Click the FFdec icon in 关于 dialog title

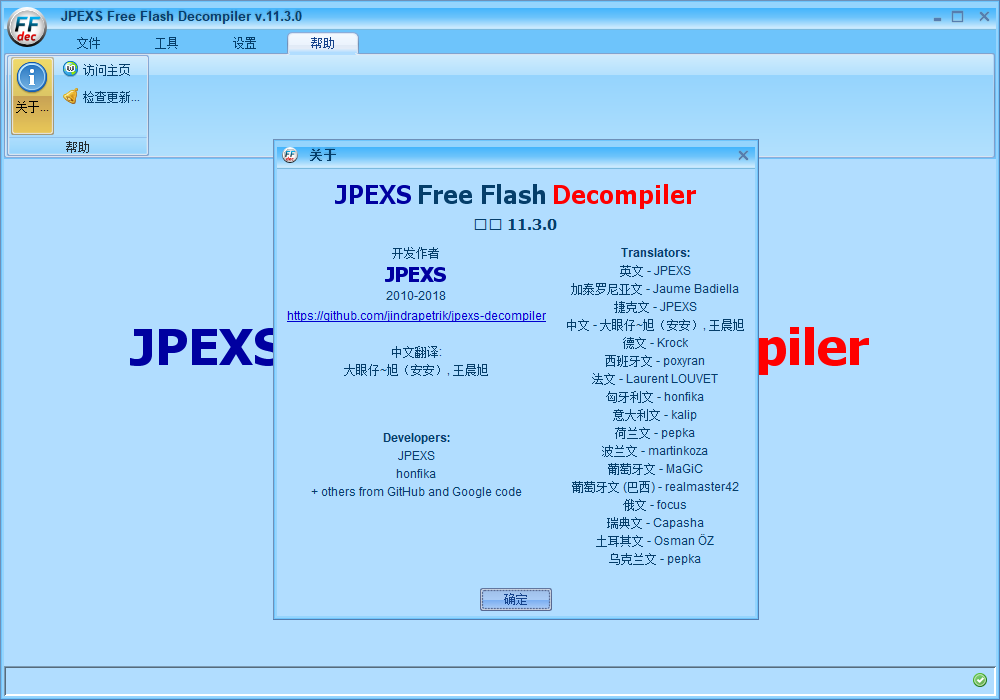(290, 155)
